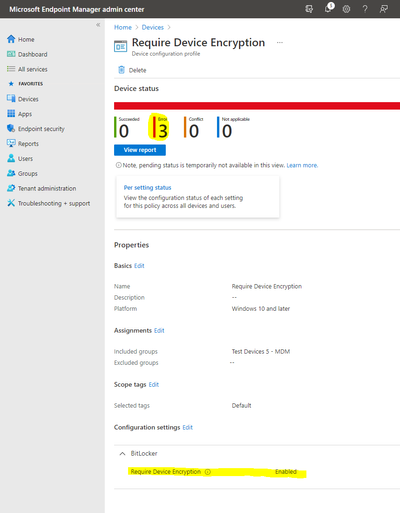Open the portal directory filter icon in header
Image resolution: width=400 pixels, height=513 pixels.
309,9
